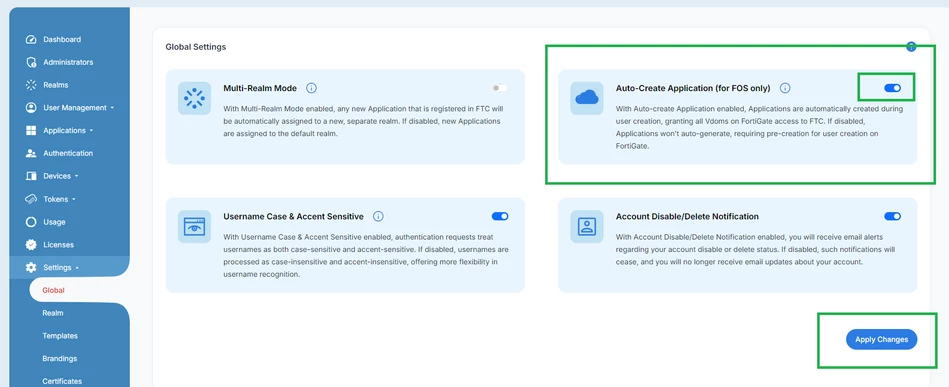The image size is (949, 387).
Task: Click the Global Settings heading
Action: (x=195, y=47)
